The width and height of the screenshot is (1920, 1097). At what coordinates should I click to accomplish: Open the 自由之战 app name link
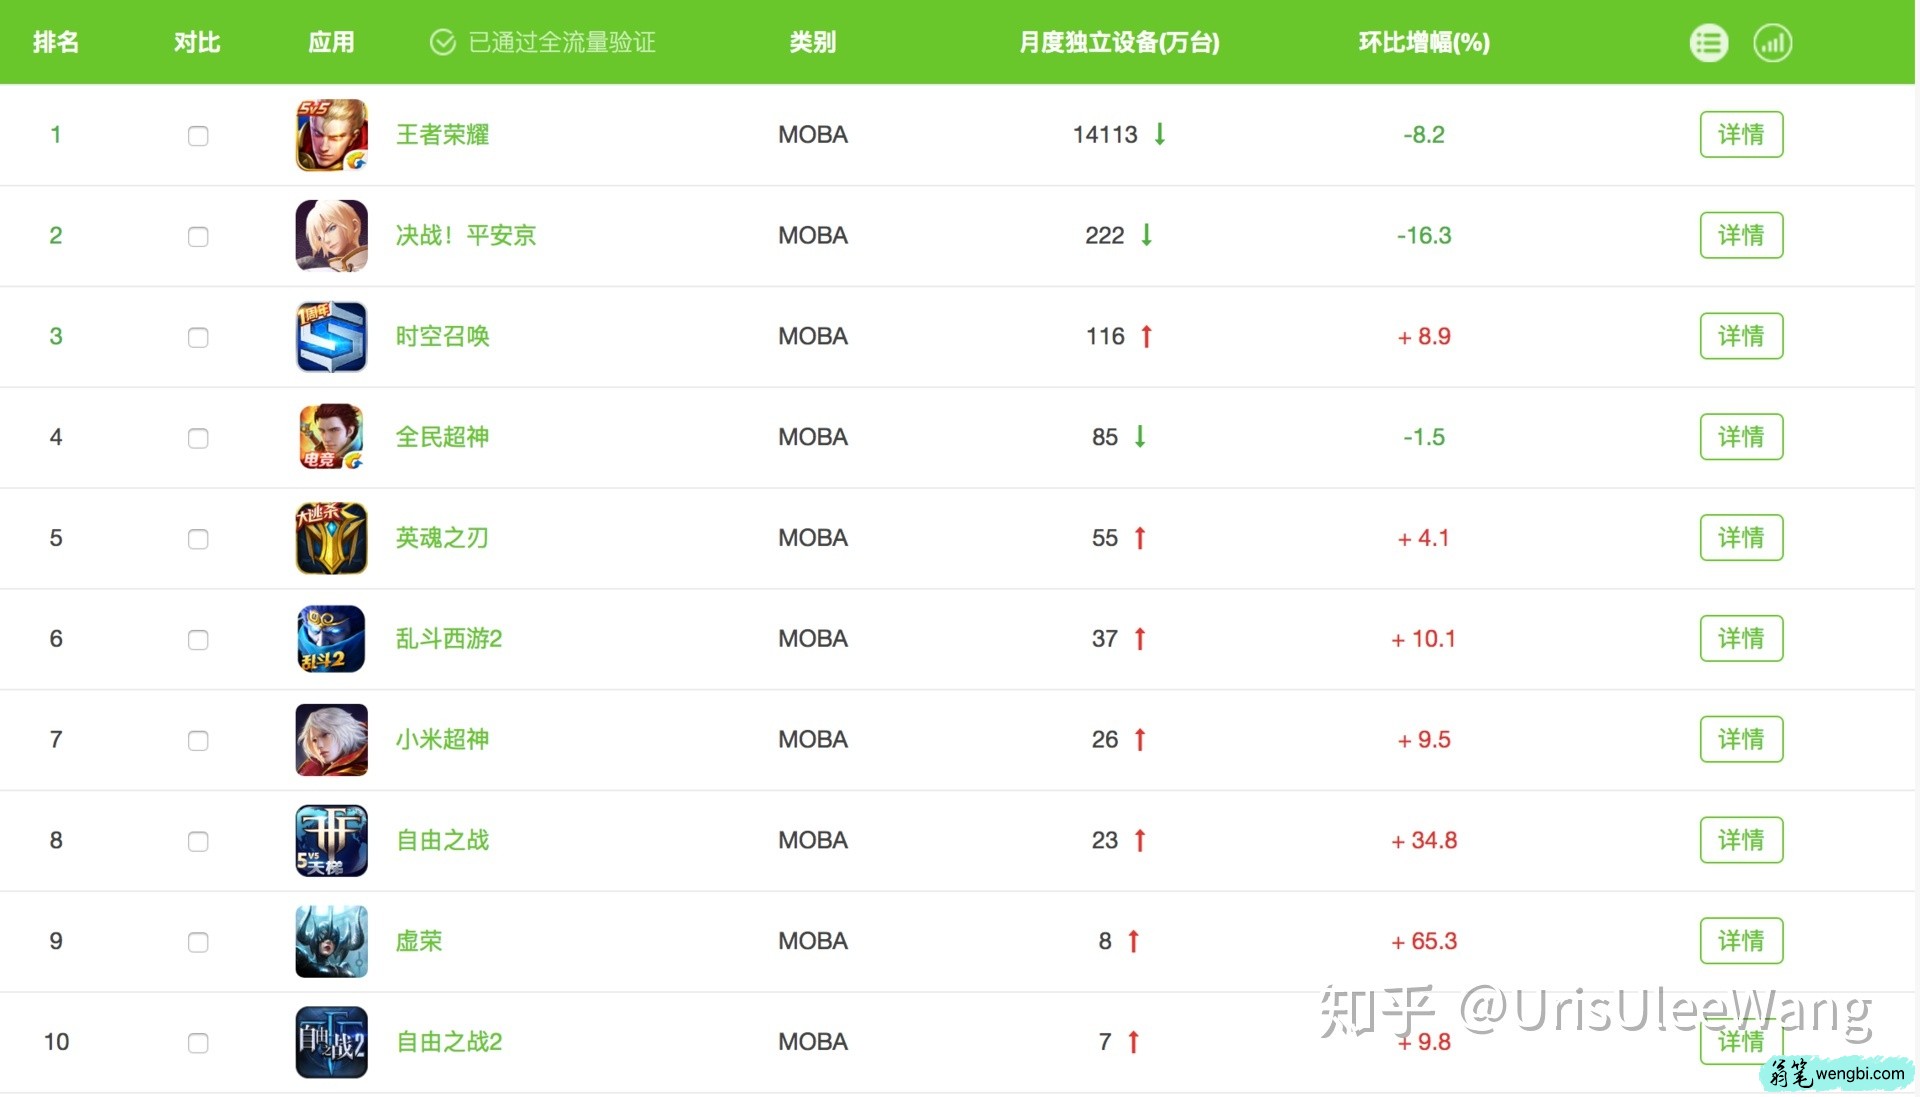(442, 840)
